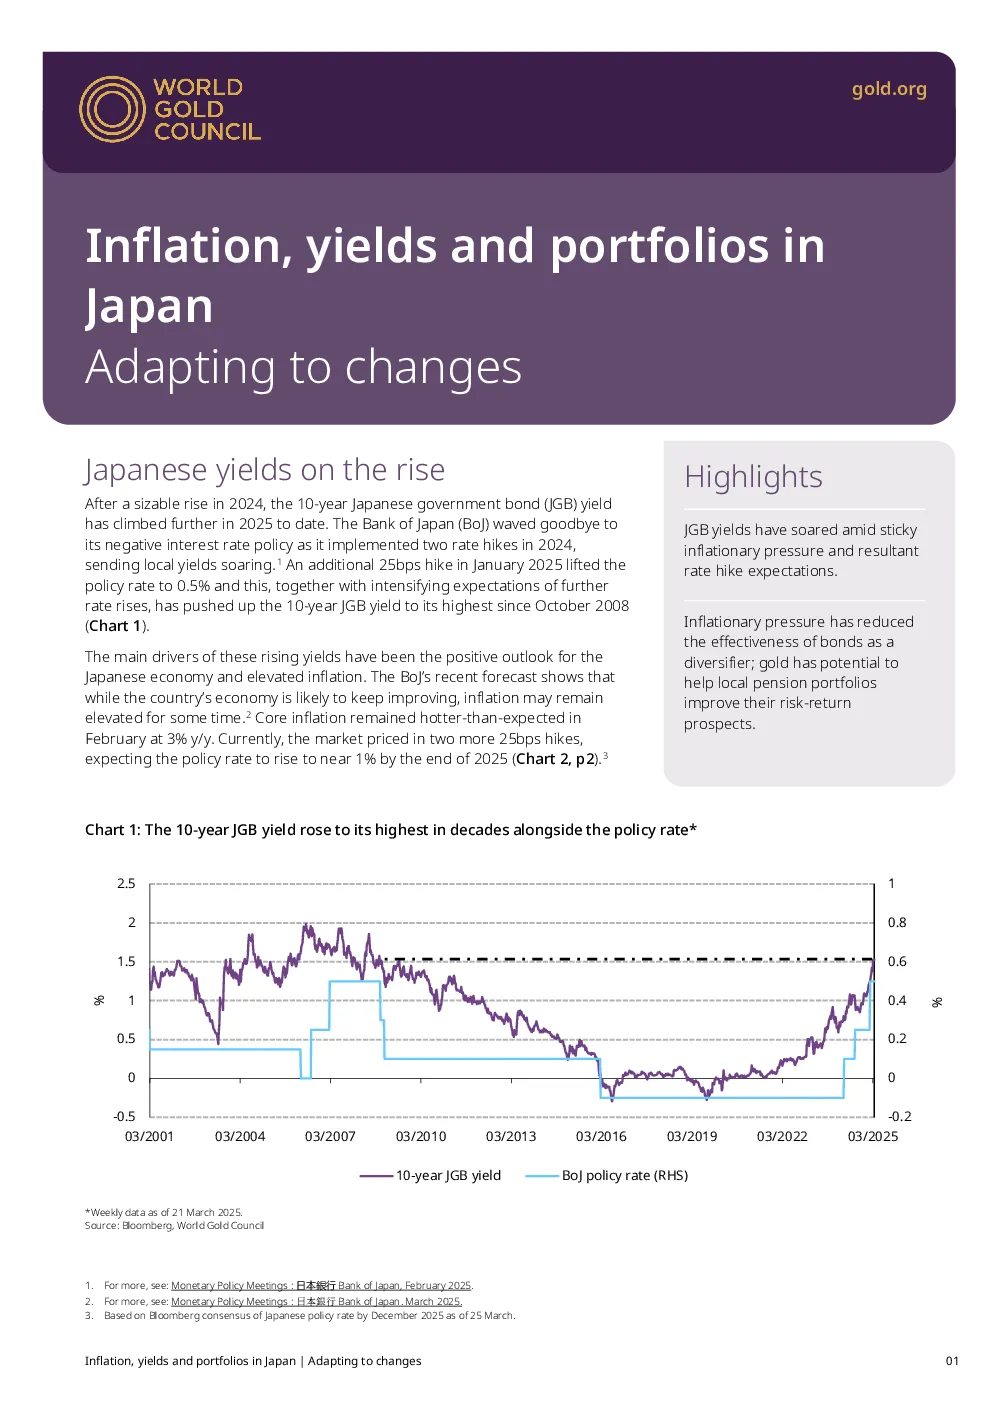Click the Highlights panel heading

click(x=753, y=477)
